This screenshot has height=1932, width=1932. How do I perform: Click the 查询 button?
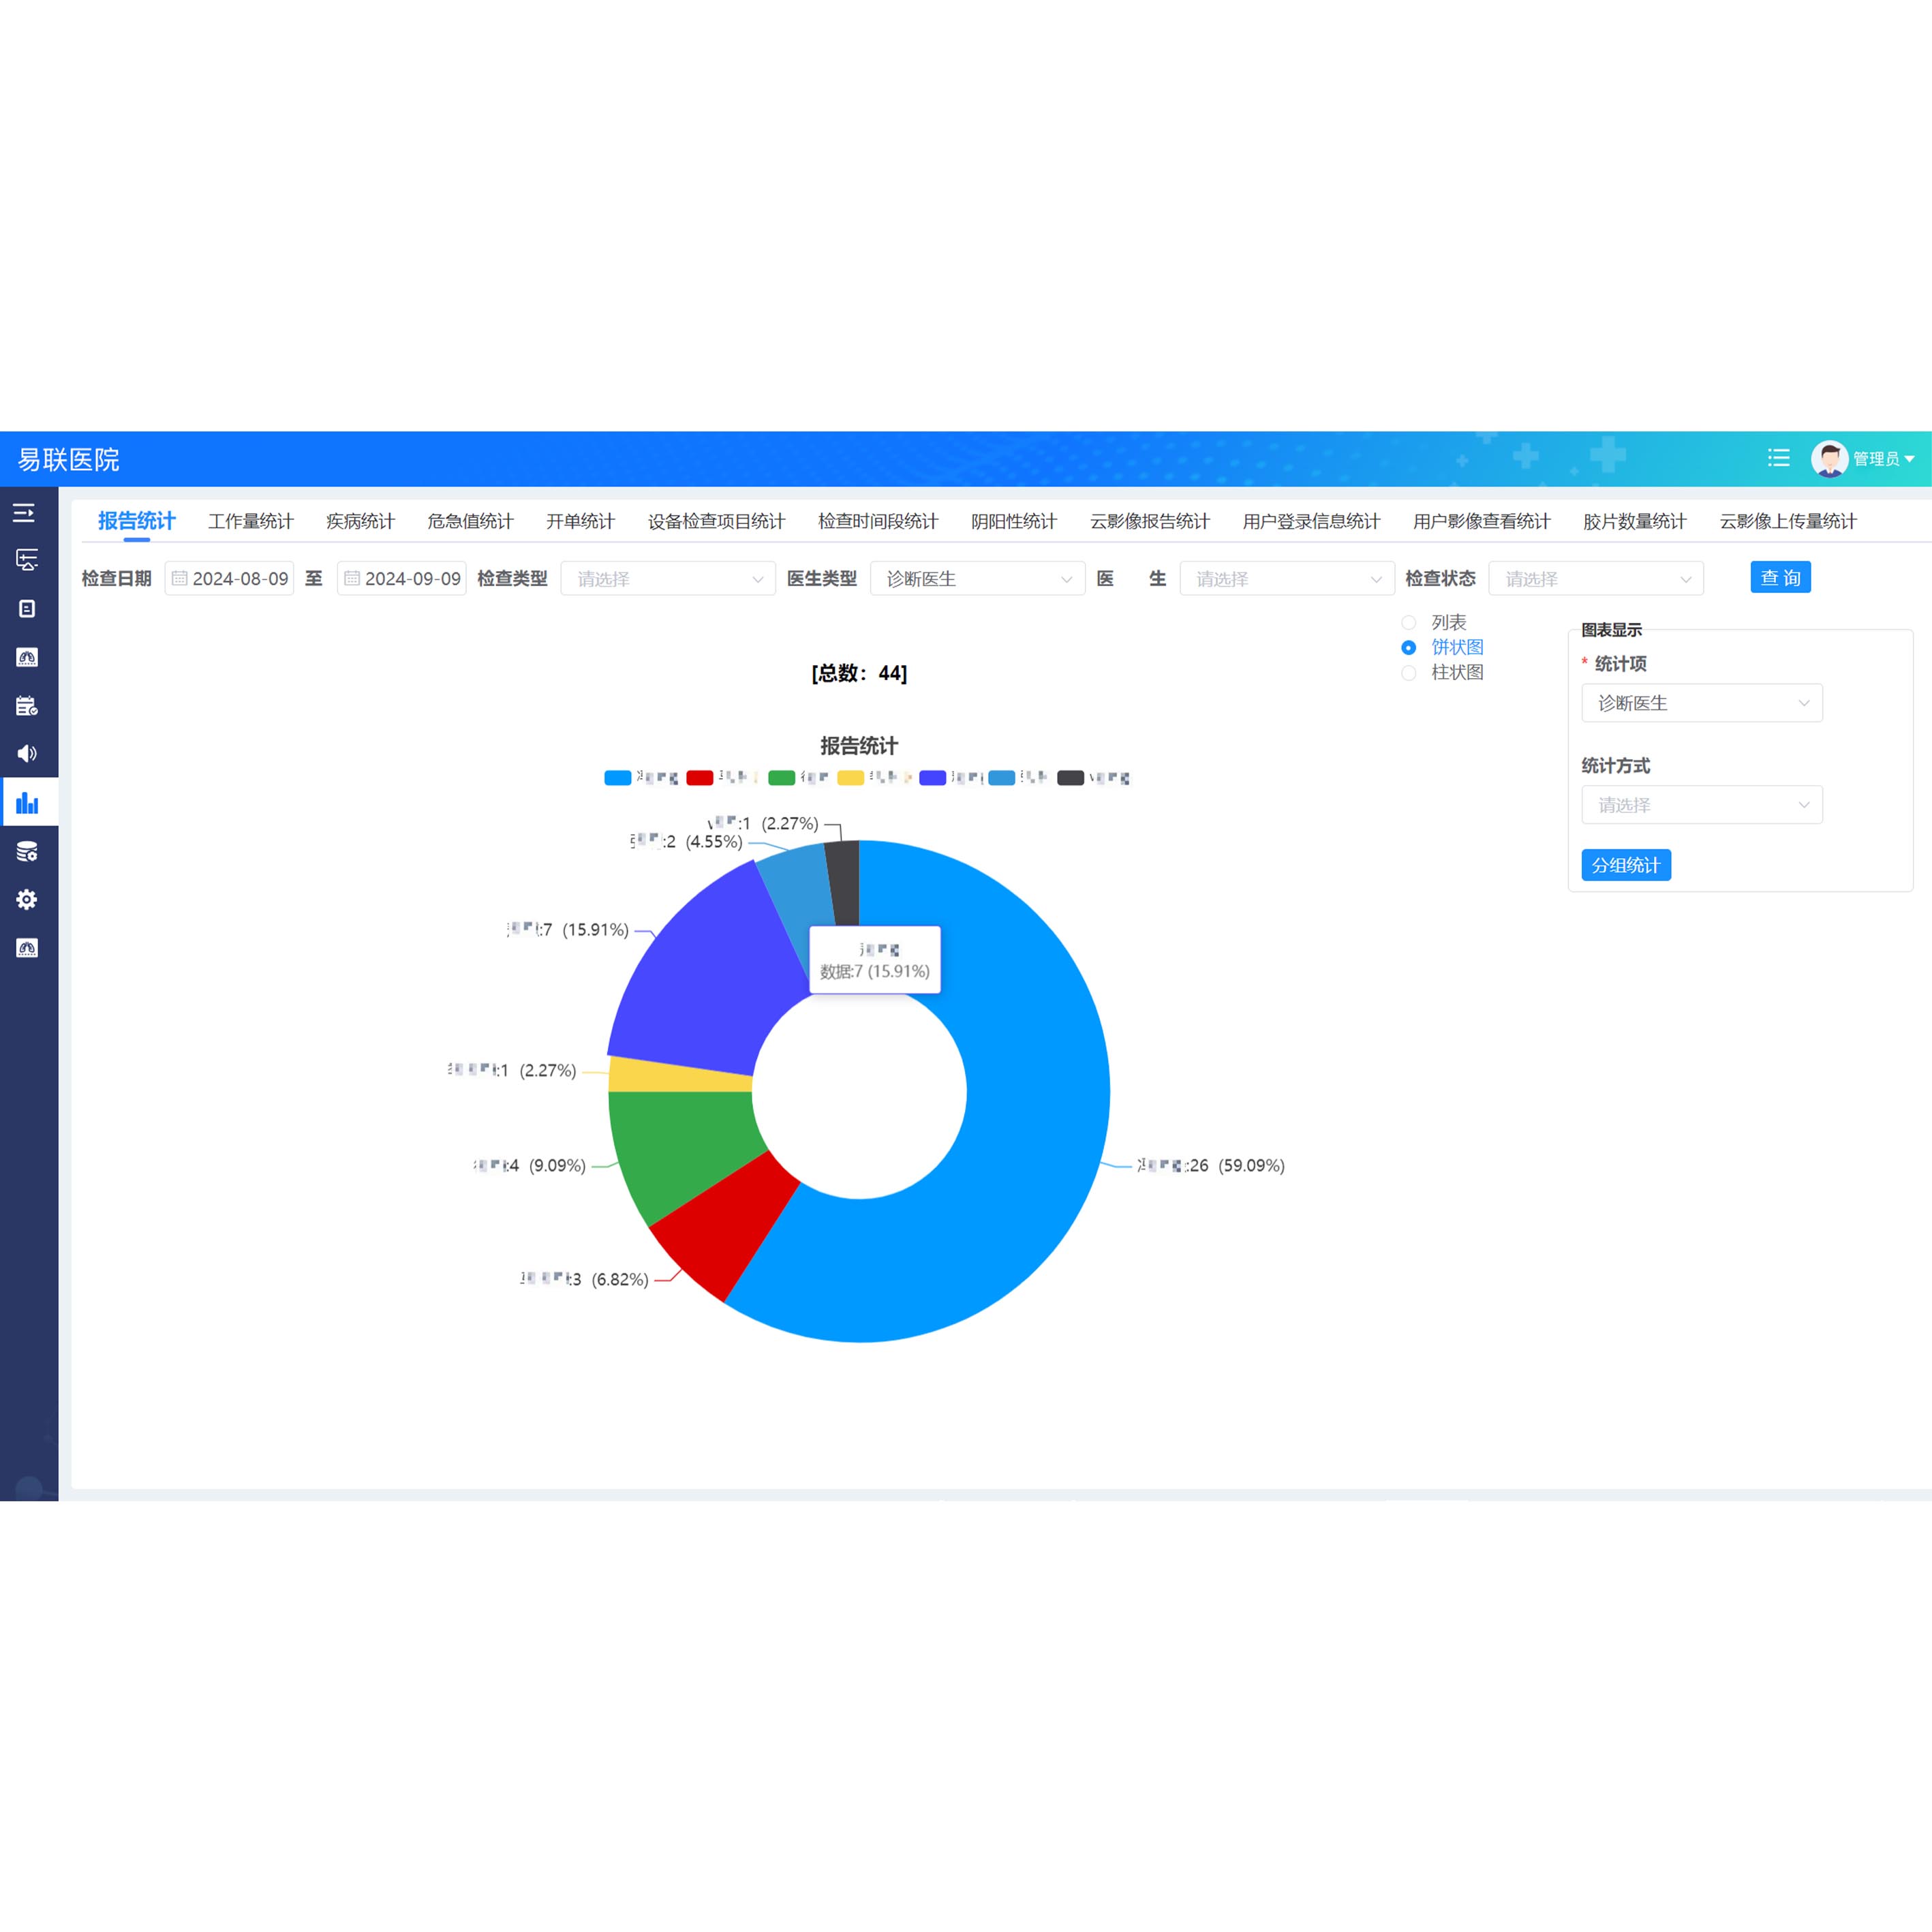pos(1780,578)
